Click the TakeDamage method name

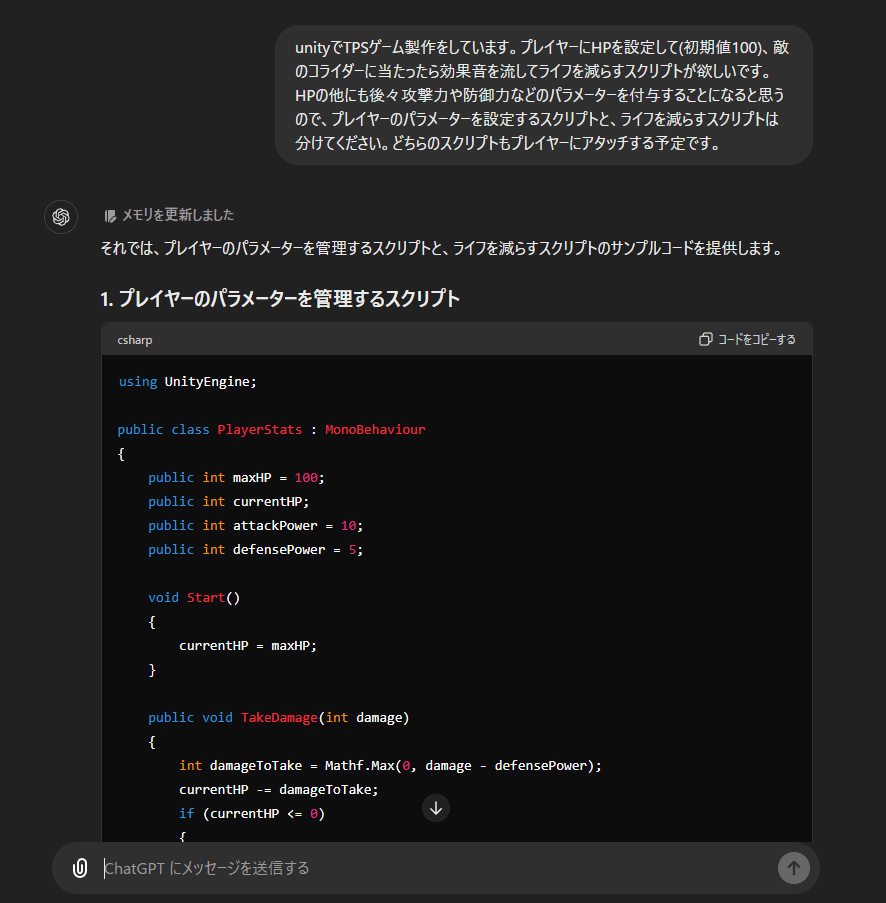pos(279,718)
